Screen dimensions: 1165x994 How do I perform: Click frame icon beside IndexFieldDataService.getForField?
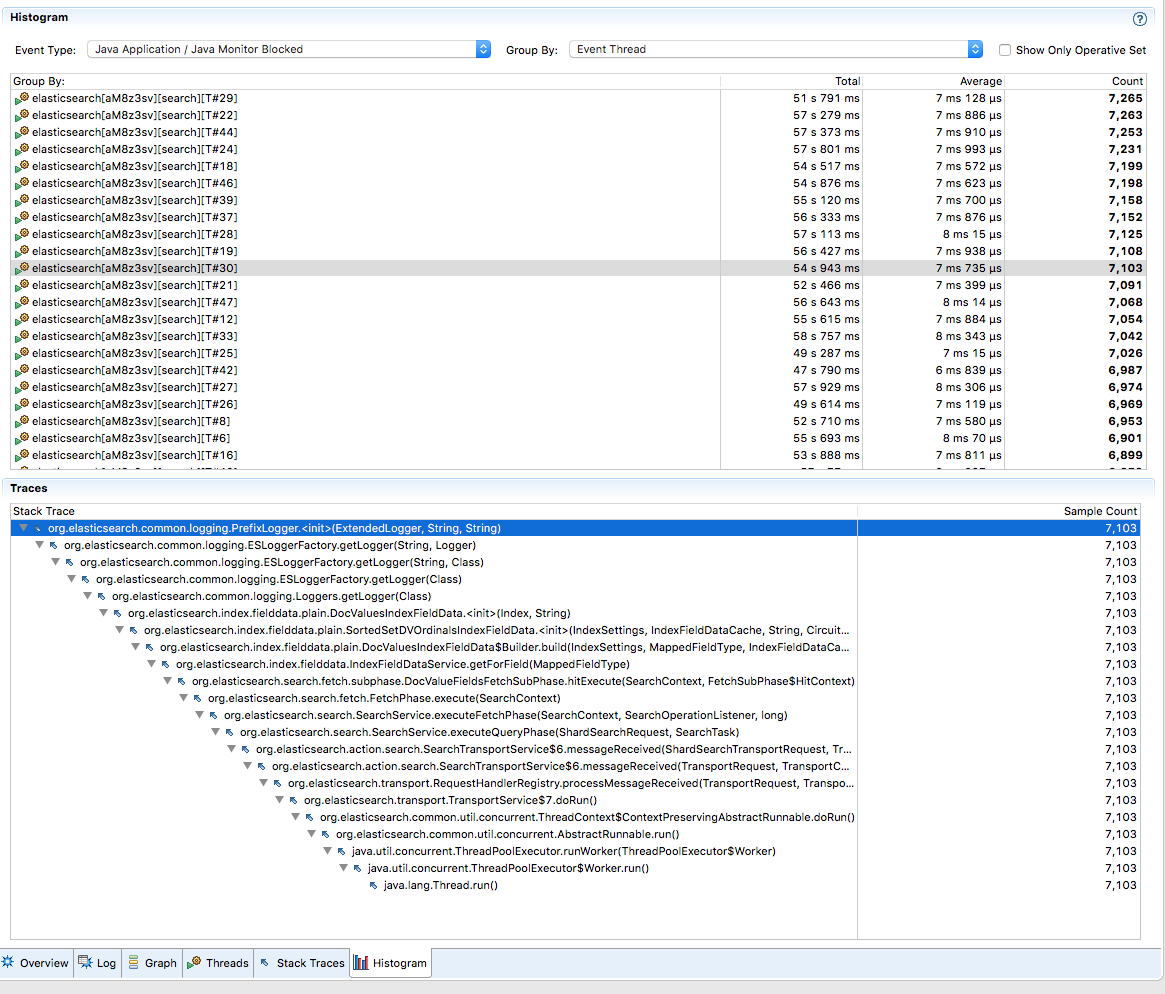166,664
